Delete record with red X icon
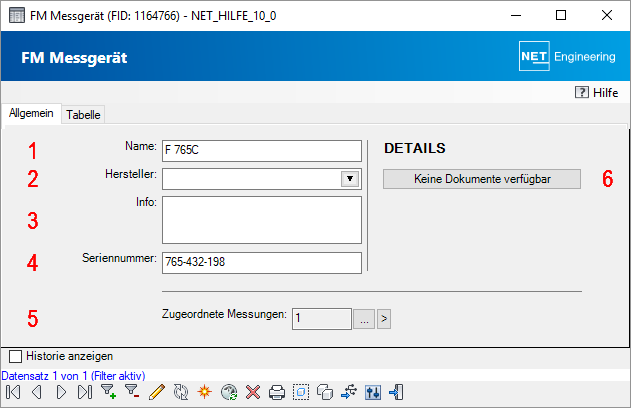 253,392
